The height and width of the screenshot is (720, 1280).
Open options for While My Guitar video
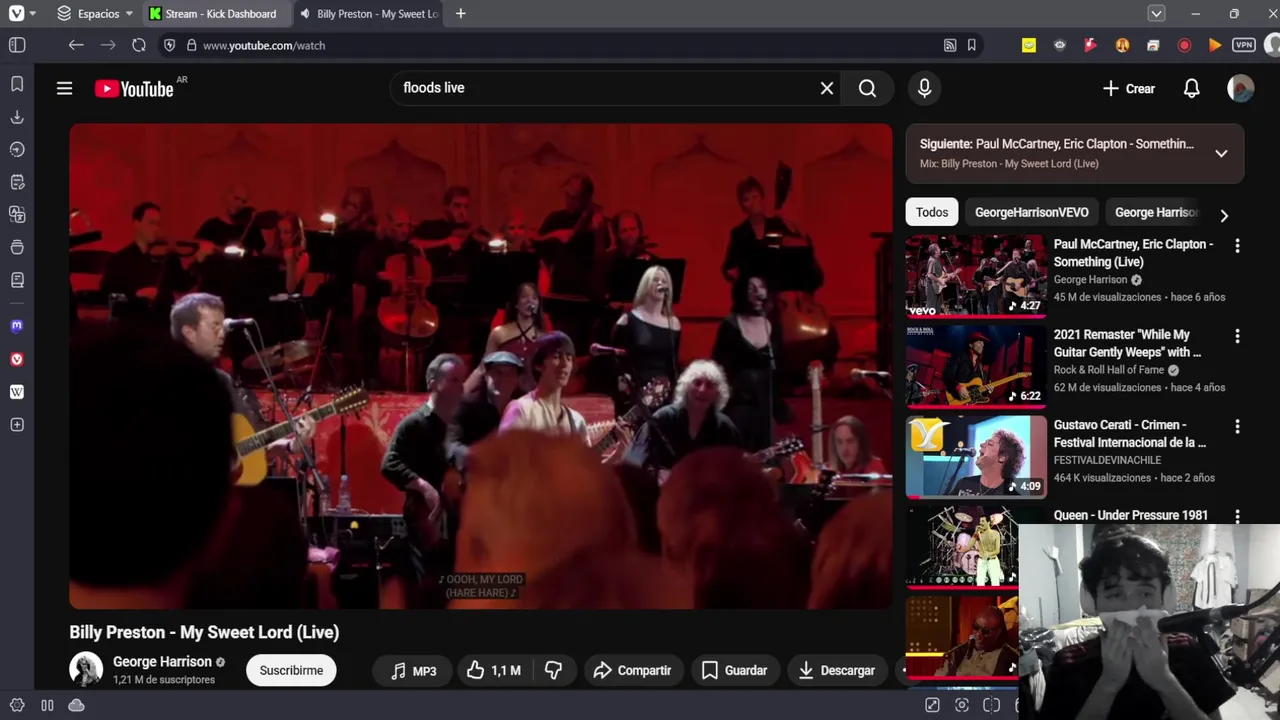[x=1237, y=336]
